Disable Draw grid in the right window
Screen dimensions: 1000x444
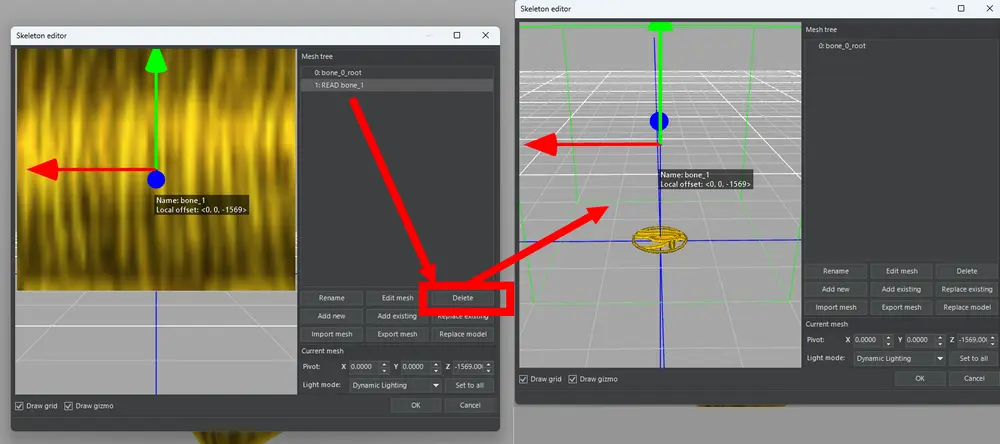point(524,379)
